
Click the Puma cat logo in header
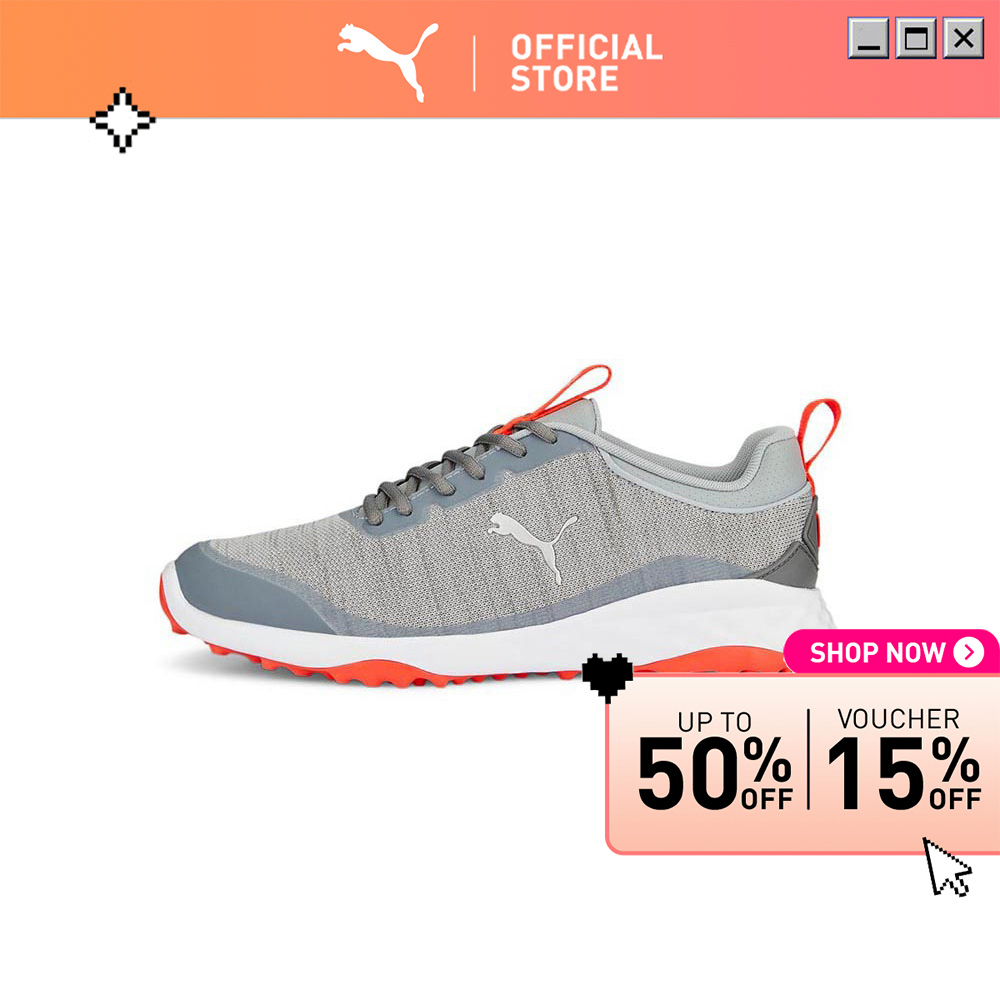(387, 62)
